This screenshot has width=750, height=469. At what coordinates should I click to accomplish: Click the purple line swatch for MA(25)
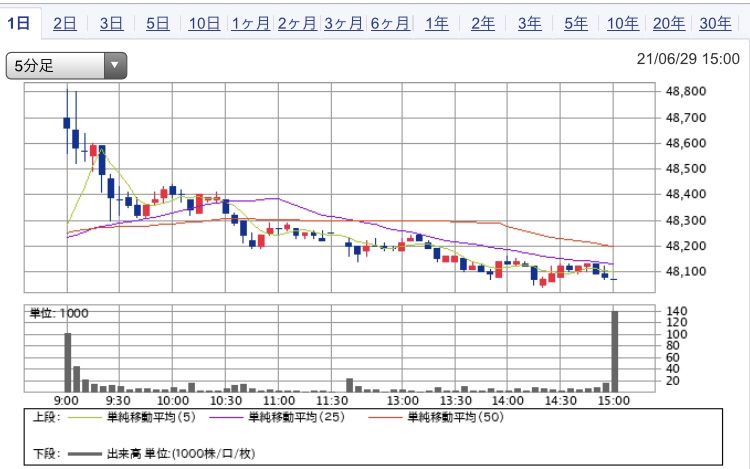click(x=226, y=418)
